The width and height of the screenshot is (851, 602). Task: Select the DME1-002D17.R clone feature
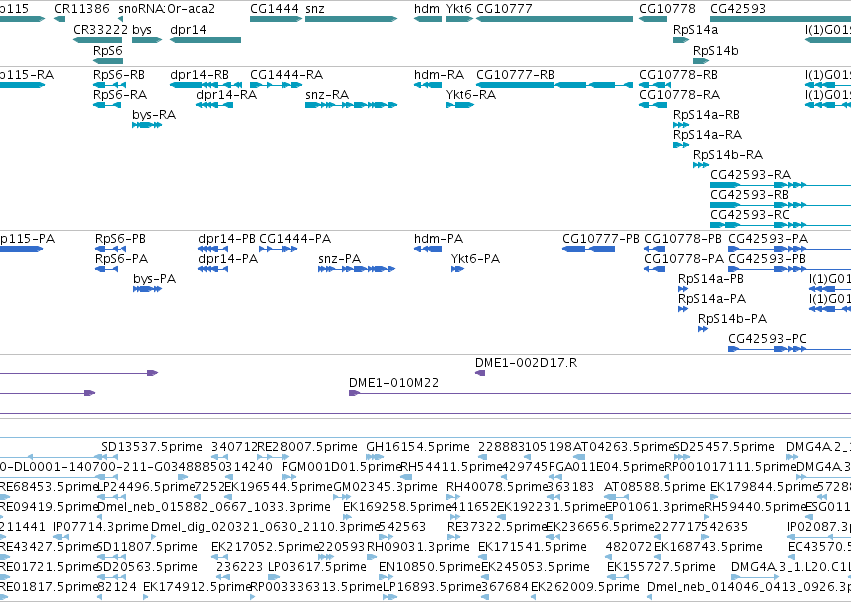480,372
